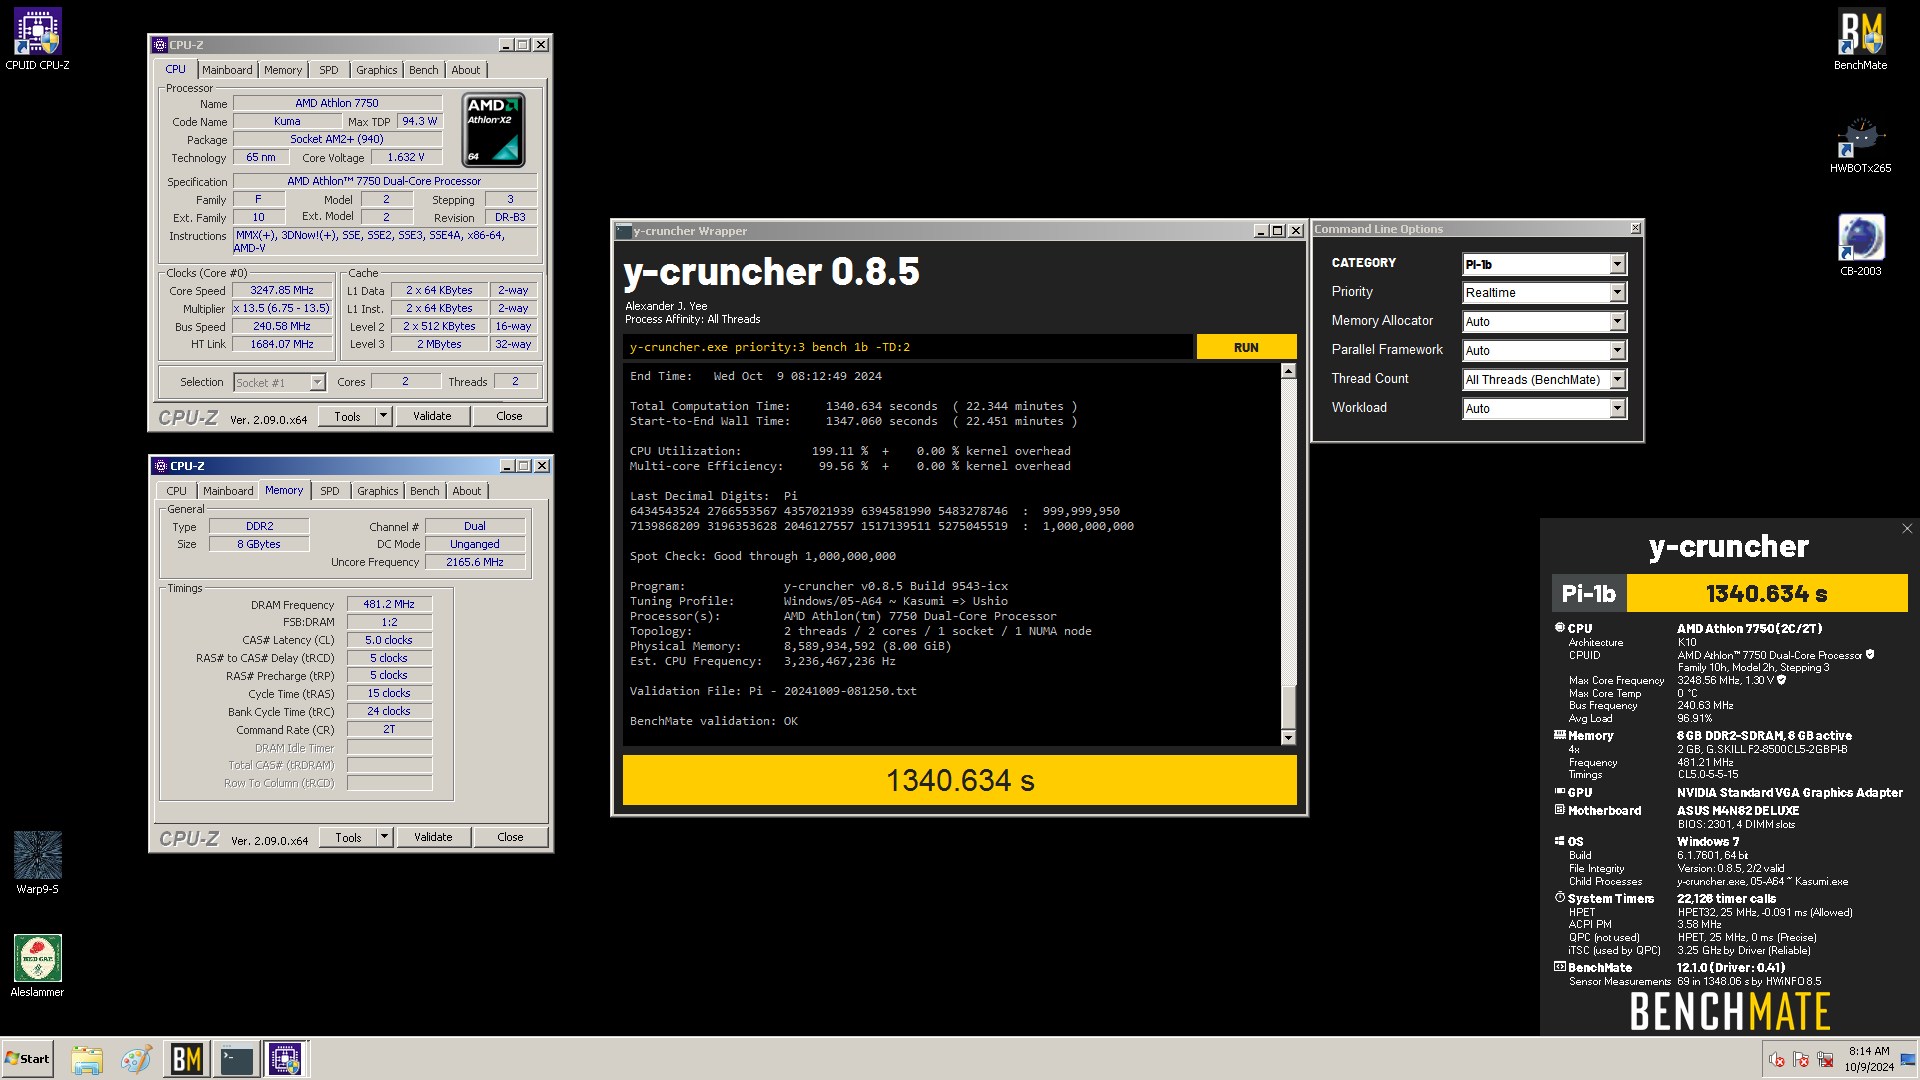Select CPU tab in bottom CPU-Z window
This screenshot has width=1920, height=1080.
pos(177,491)
